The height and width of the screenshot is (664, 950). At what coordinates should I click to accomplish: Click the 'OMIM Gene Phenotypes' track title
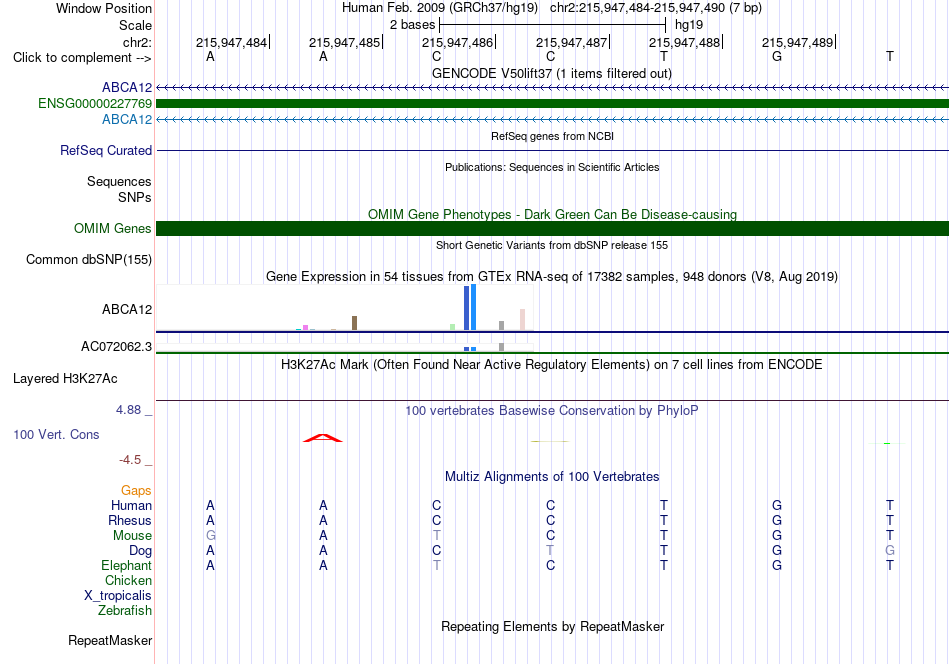(x=552, y=214)
